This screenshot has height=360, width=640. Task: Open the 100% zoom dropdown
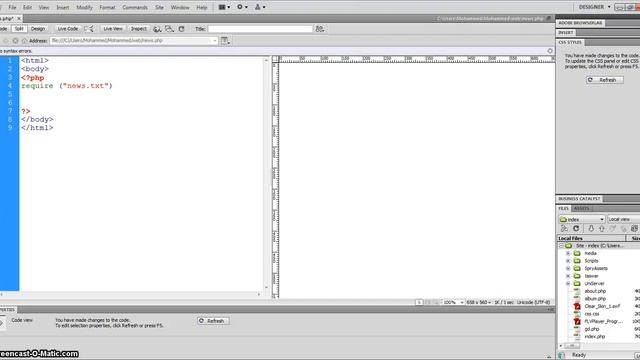pyautogui.click(x=453, y=302)
